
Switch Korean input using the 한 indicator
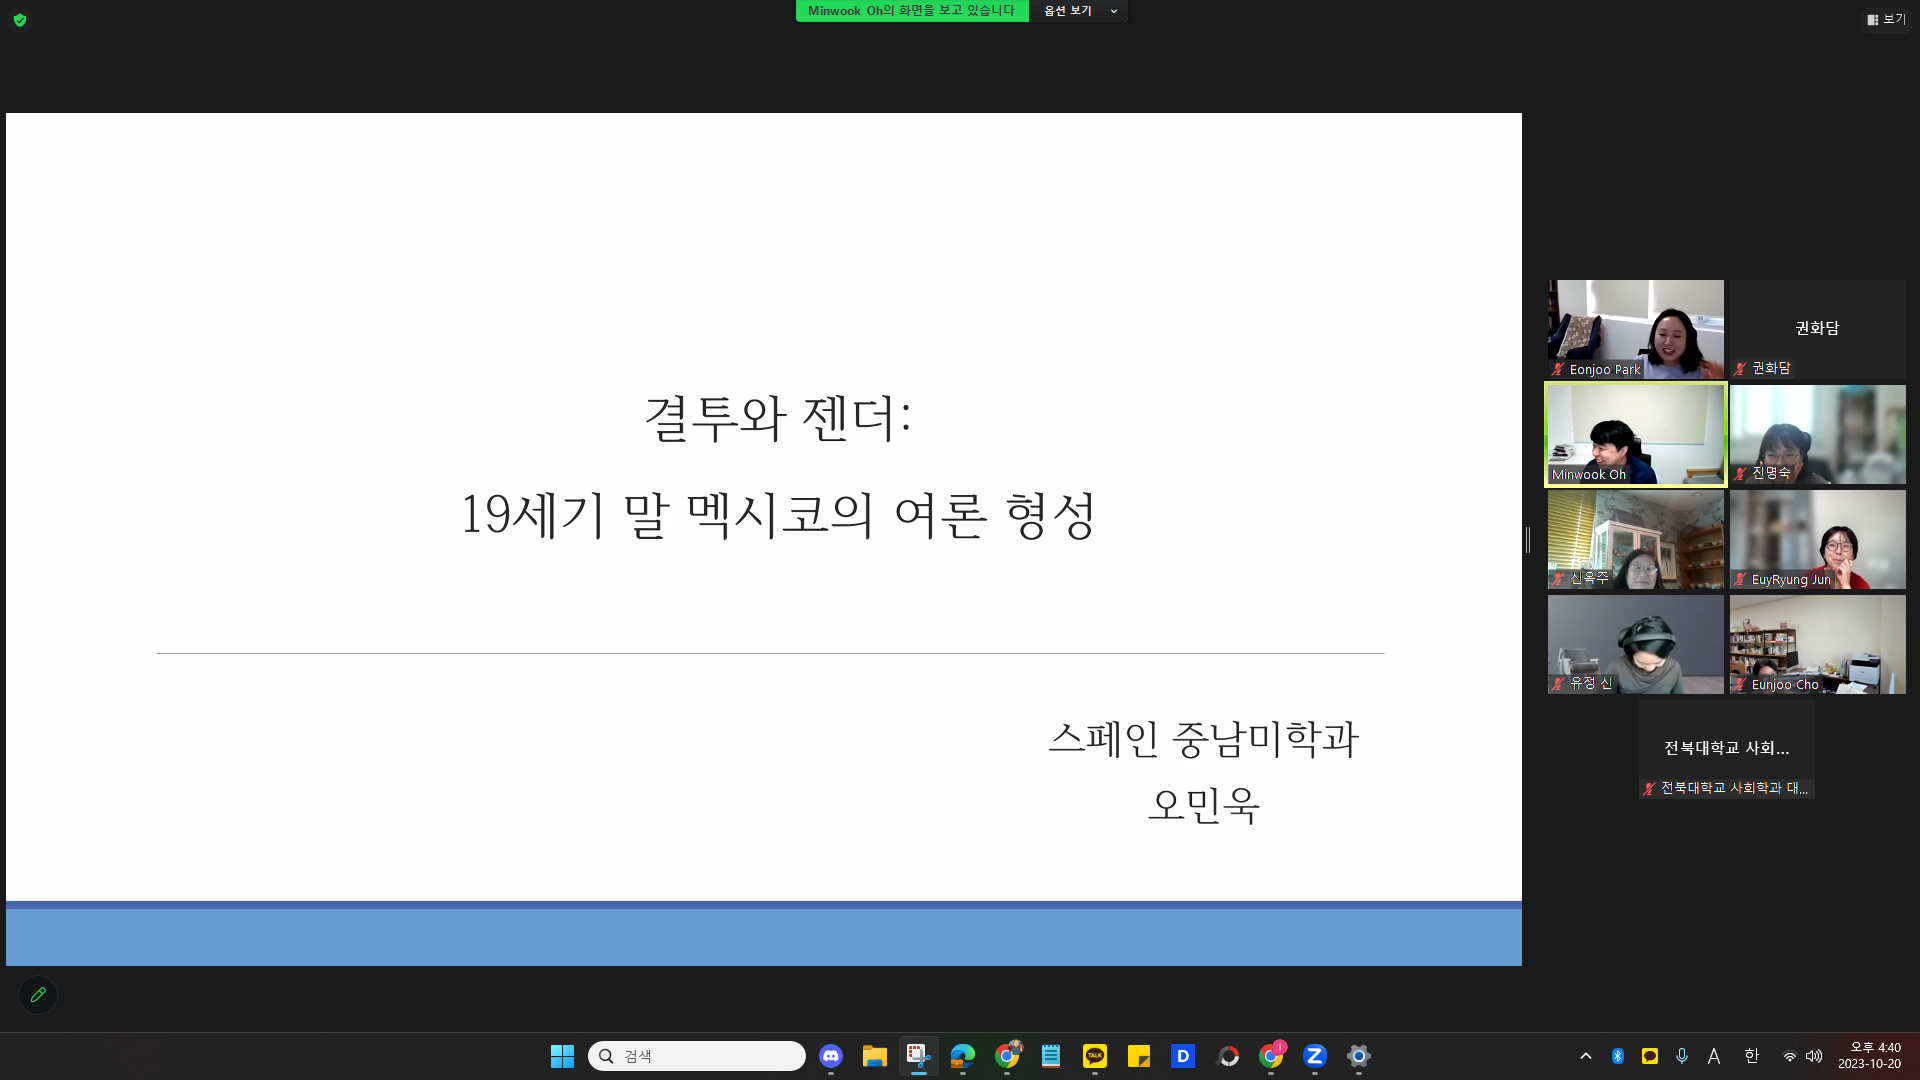click(1751, 1056)
